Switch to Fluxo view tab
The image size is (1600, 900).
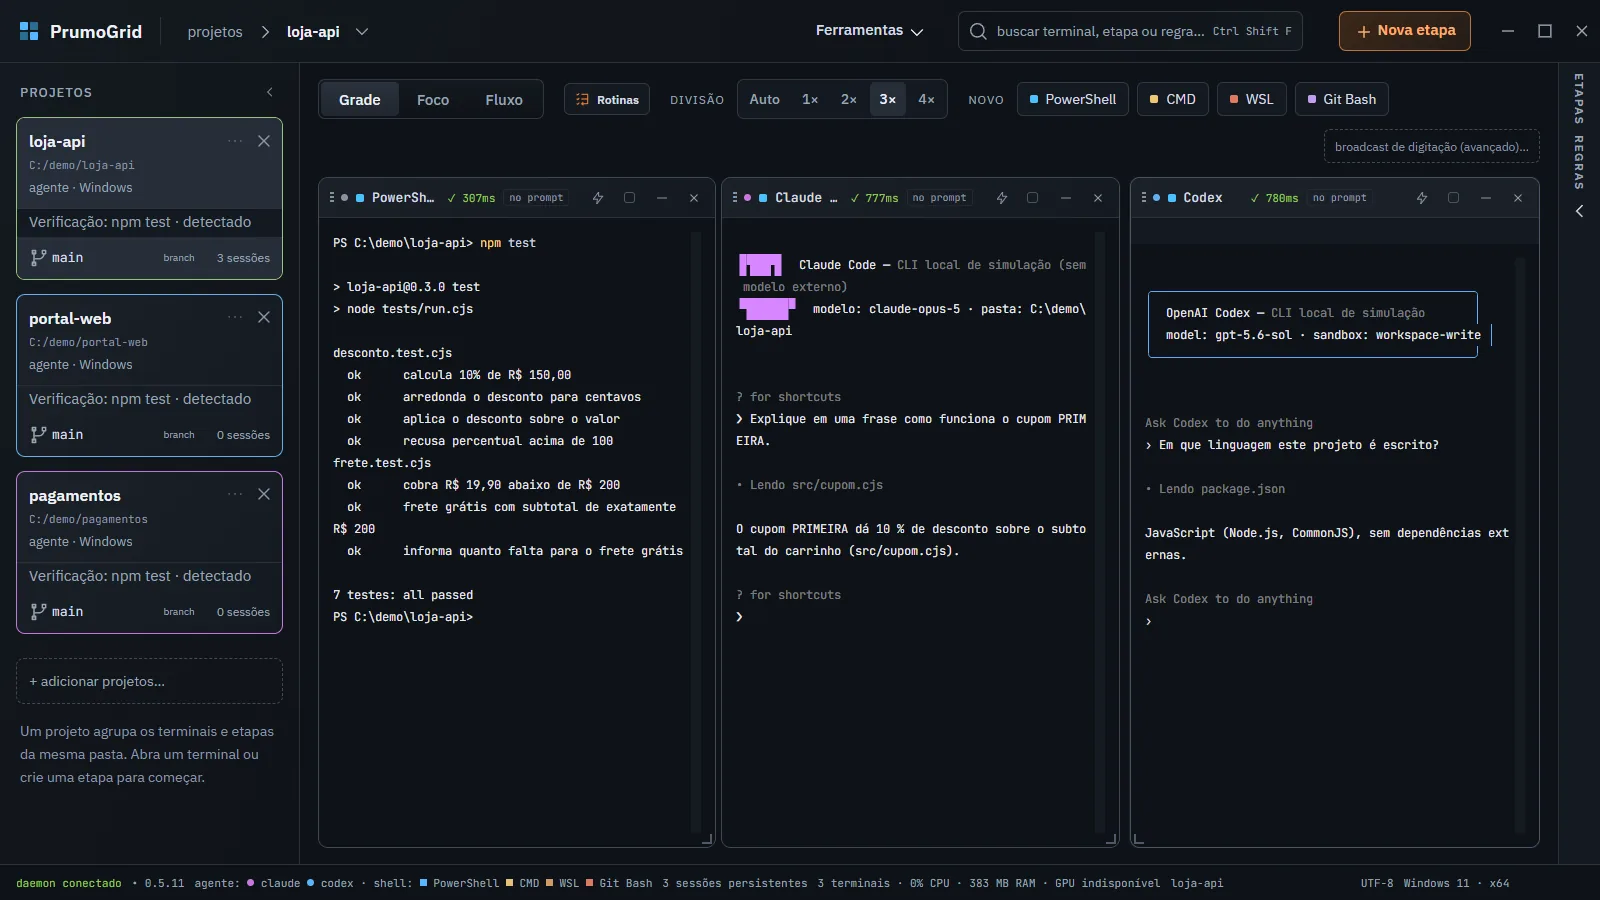point(504,100)
